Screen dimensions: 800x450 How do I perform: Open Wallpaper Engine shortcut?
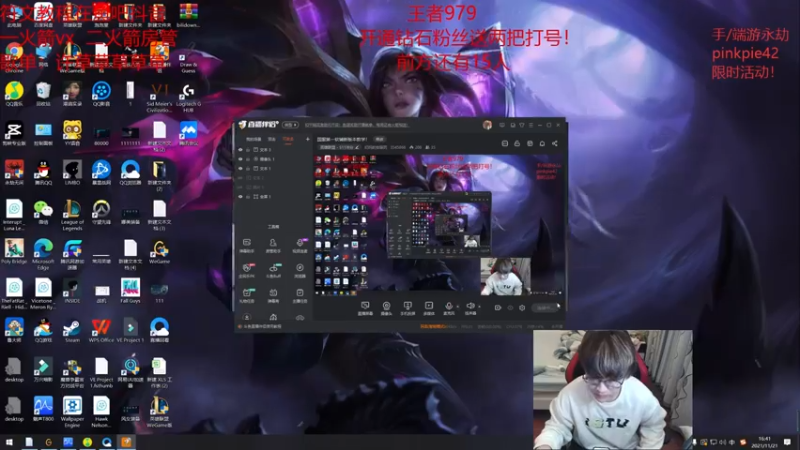coord(72,413)
